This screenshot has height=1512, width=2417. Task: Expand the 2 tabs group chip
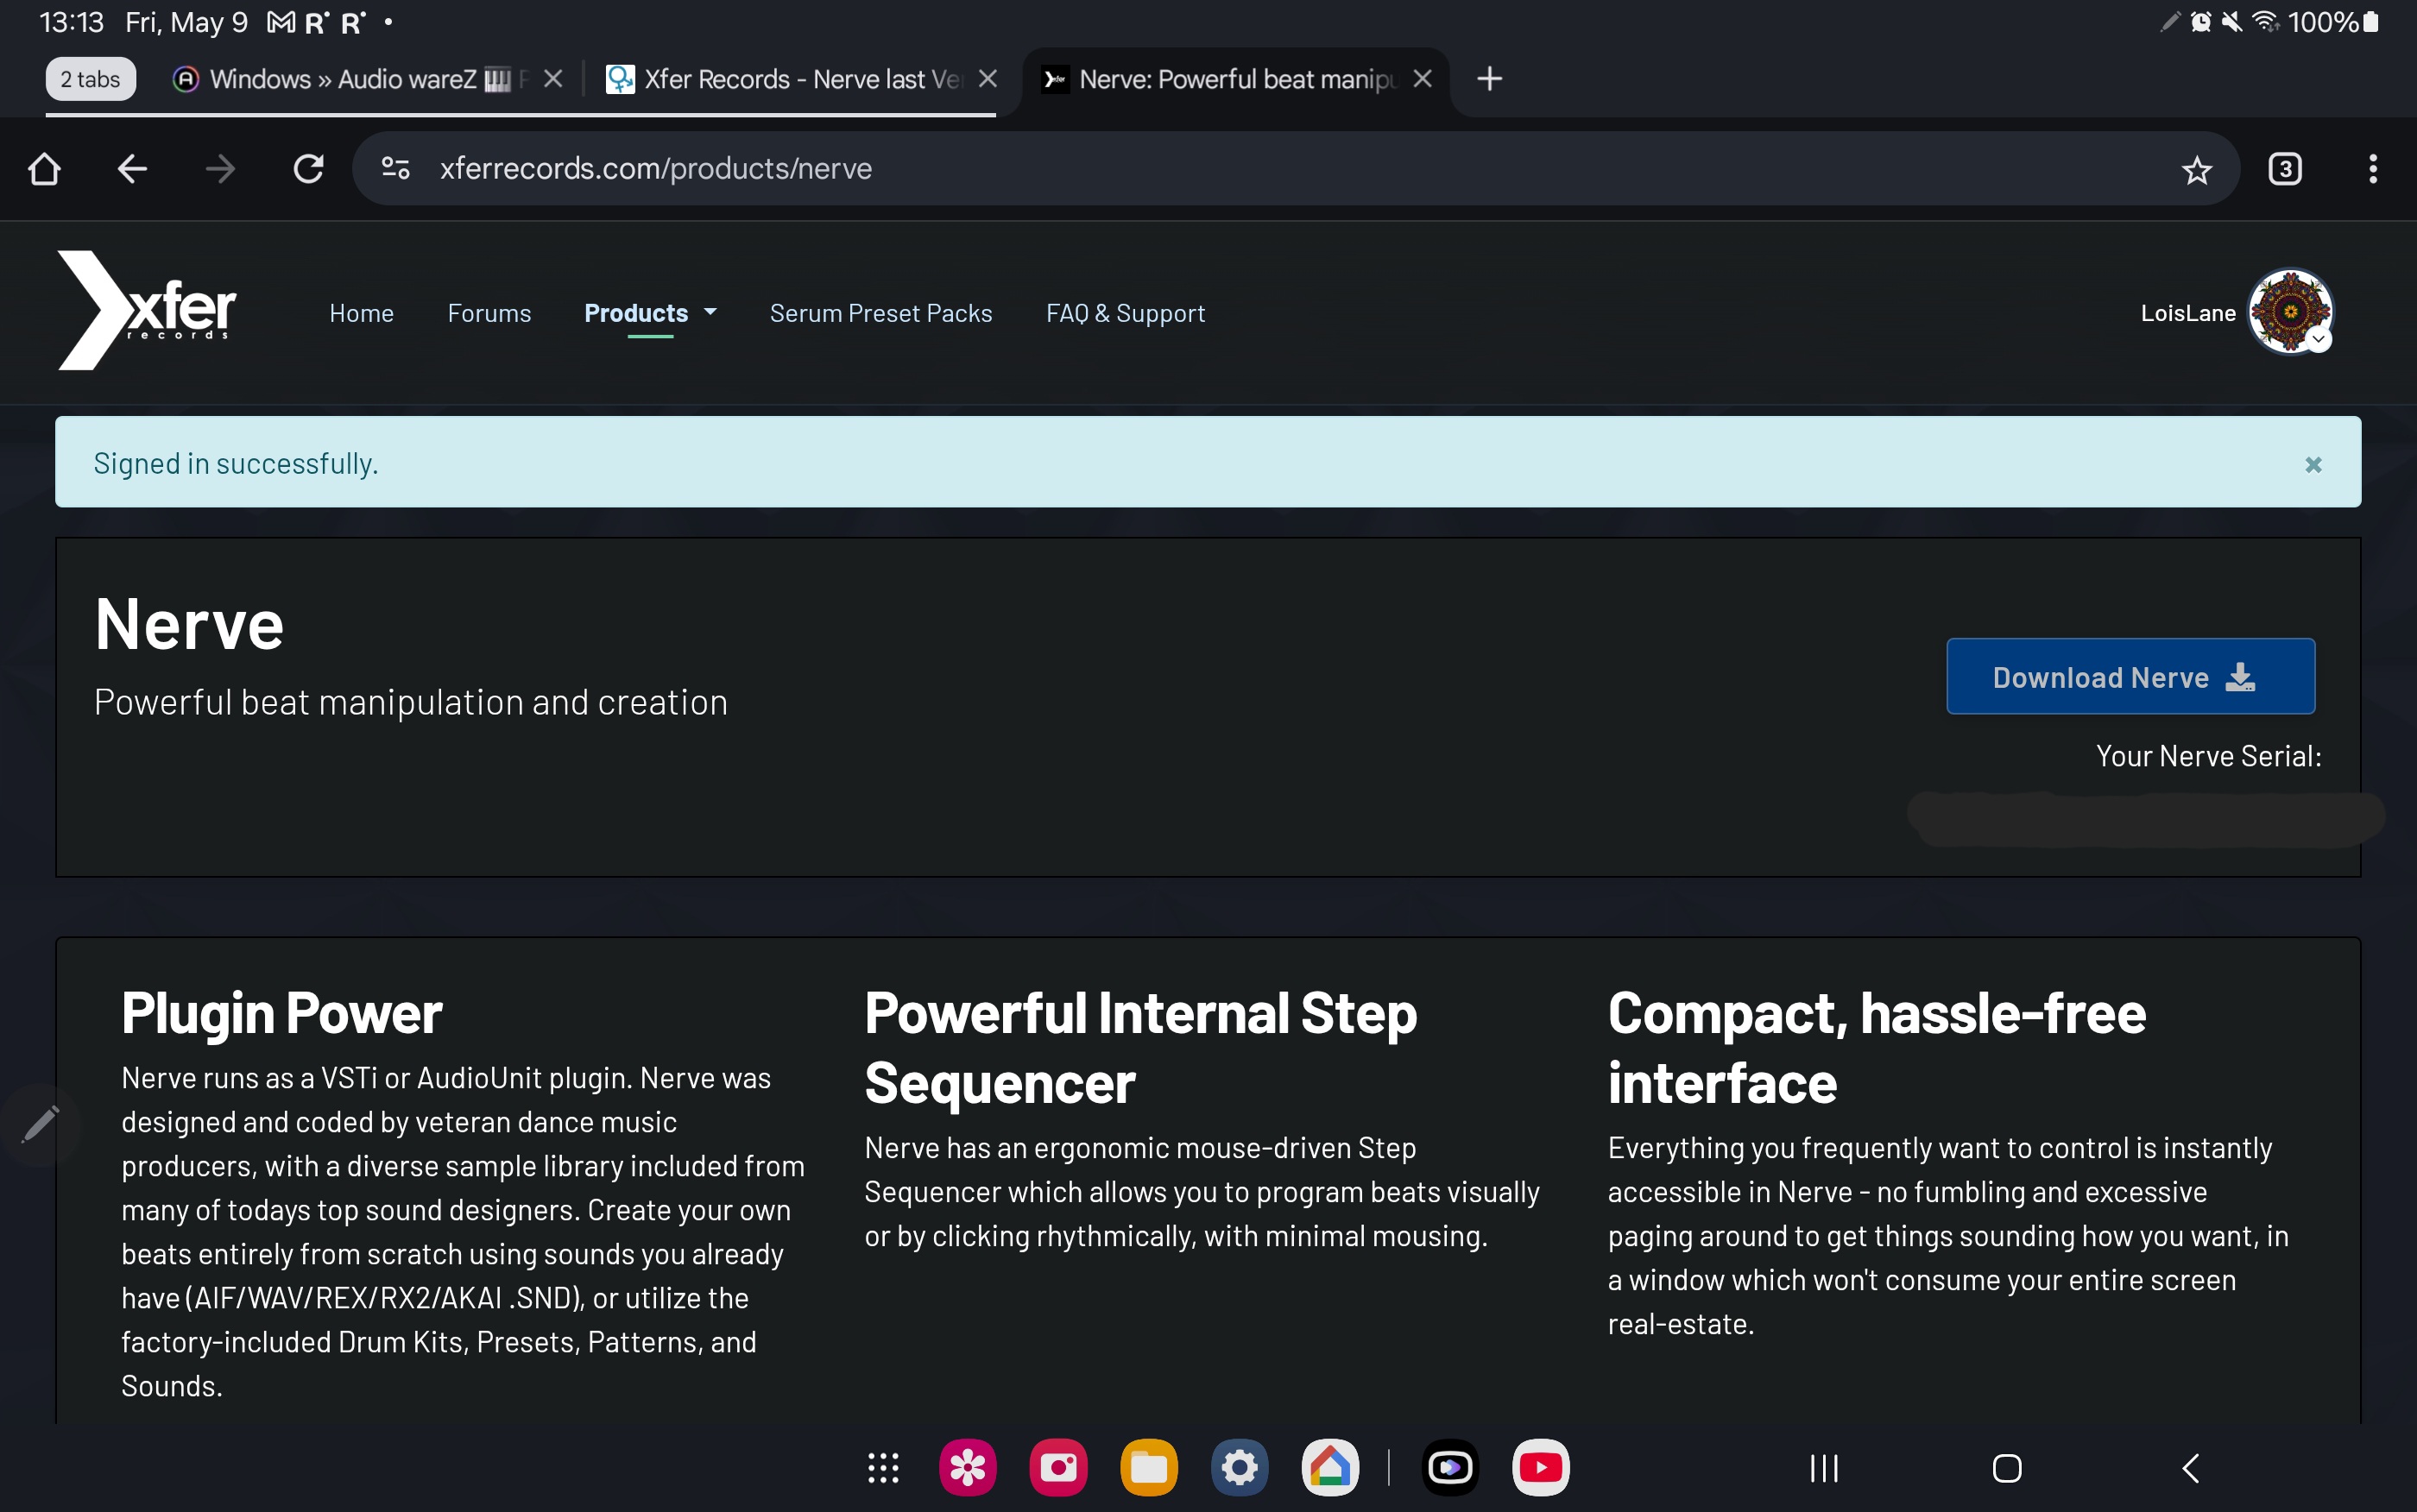[90, 79]
